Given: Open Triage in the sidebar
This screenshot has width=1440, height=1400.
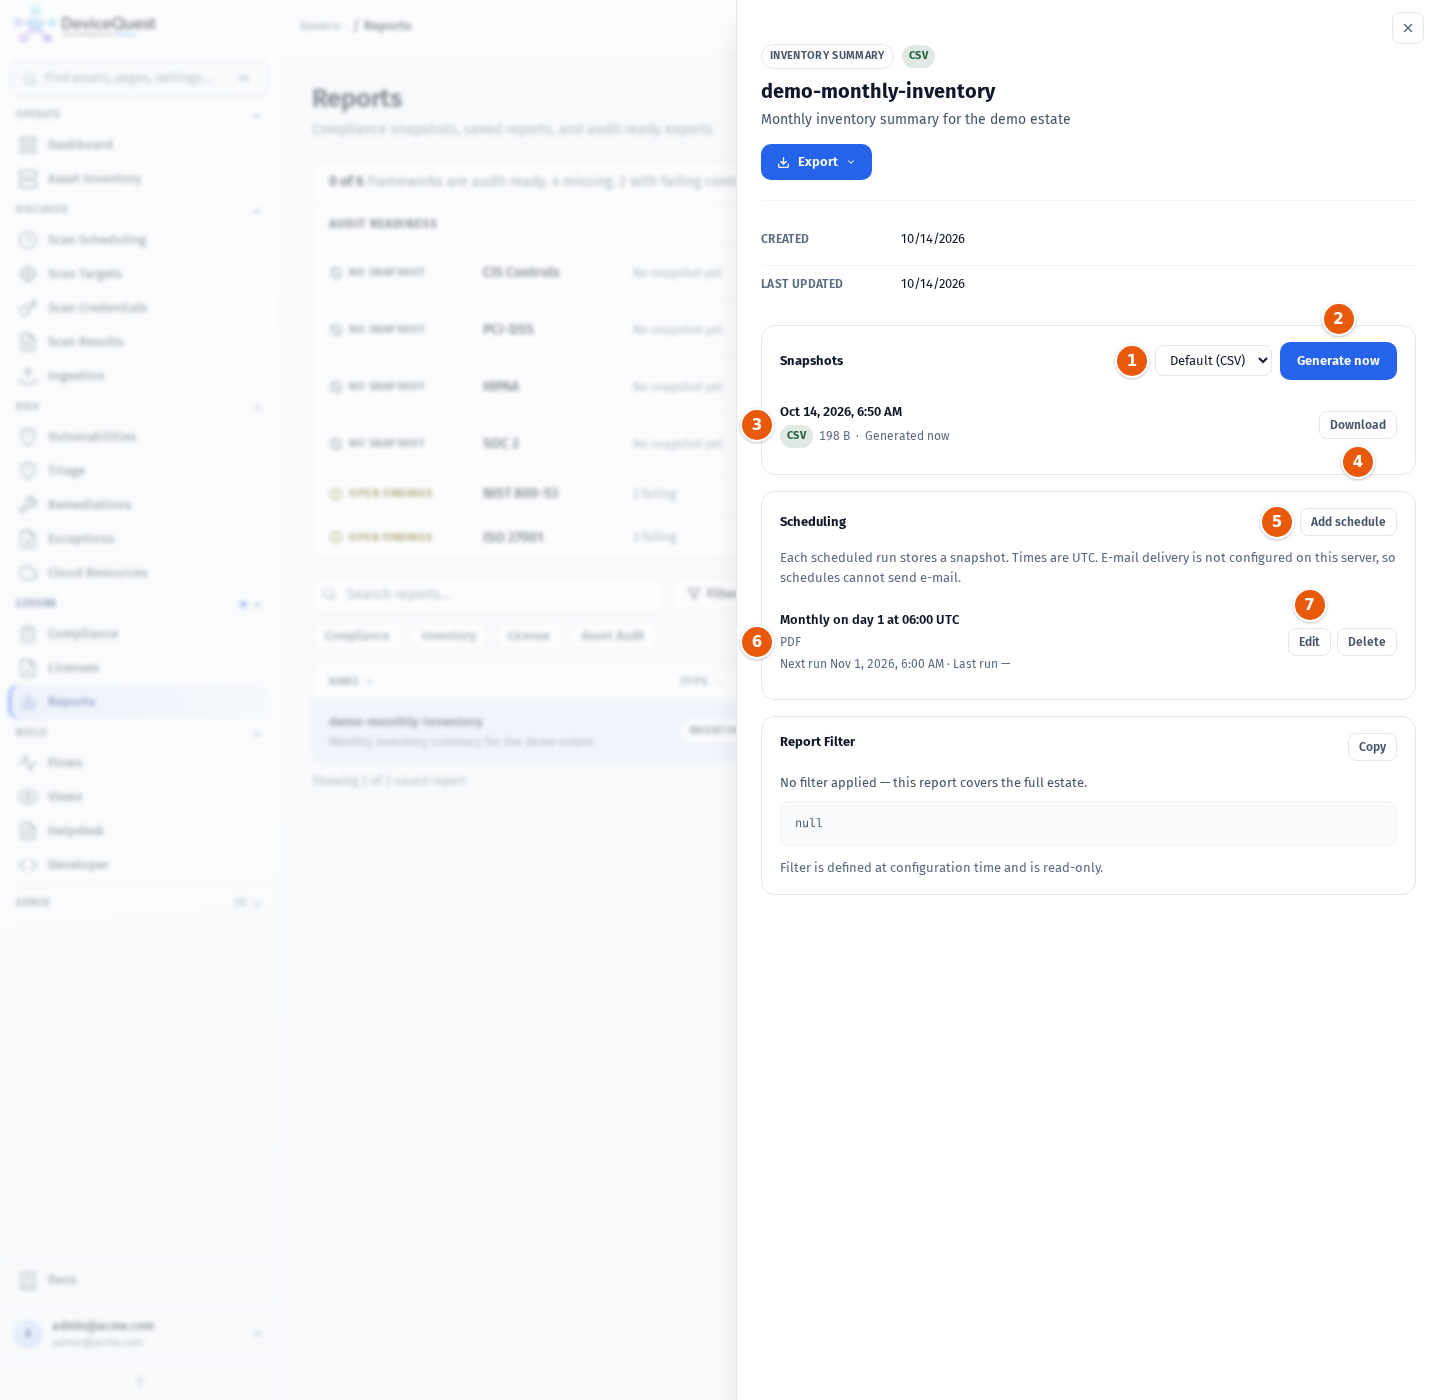Looking at the screenshot, I should 138,471.
